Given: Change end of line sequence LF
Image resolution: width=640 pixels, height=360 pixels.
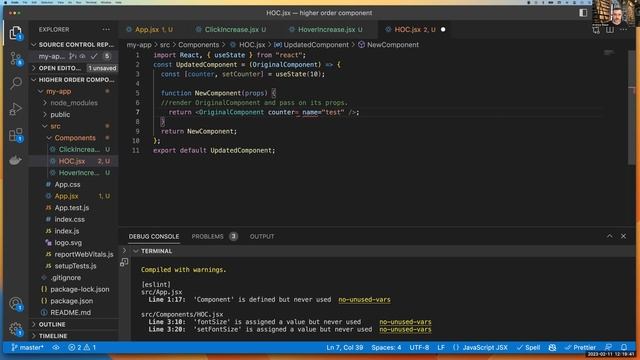Looking at the screenshot, I should 441,347.
